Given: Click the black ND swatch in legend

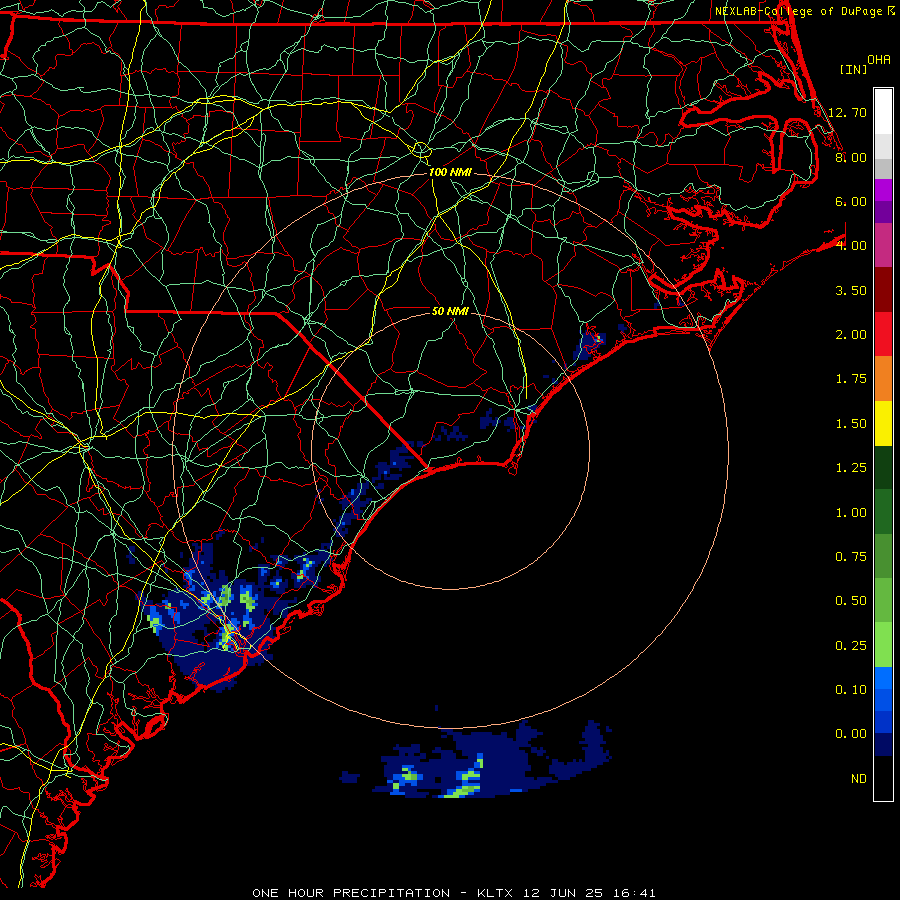Looking at the screenshot, I should 883,778.
